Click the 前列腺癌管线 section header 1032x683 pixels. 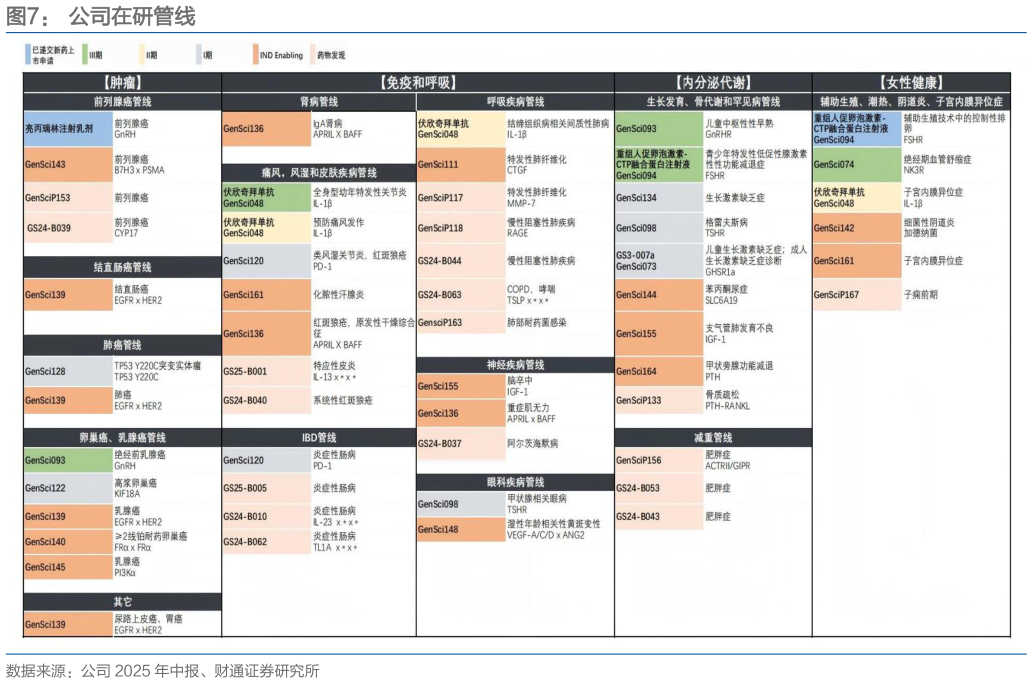click(122, 102)
